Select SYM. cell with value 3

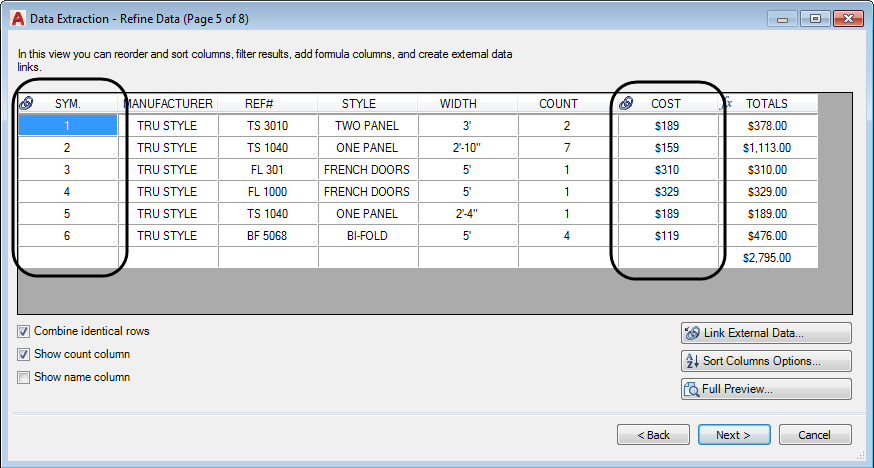coord(67,170)
